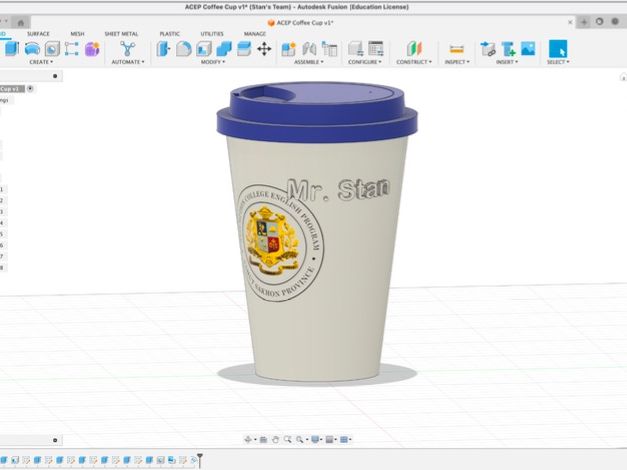This screenshot has height=470, width=627.
Task: Switch to the MANAGE tab
Action: (255, 34)
